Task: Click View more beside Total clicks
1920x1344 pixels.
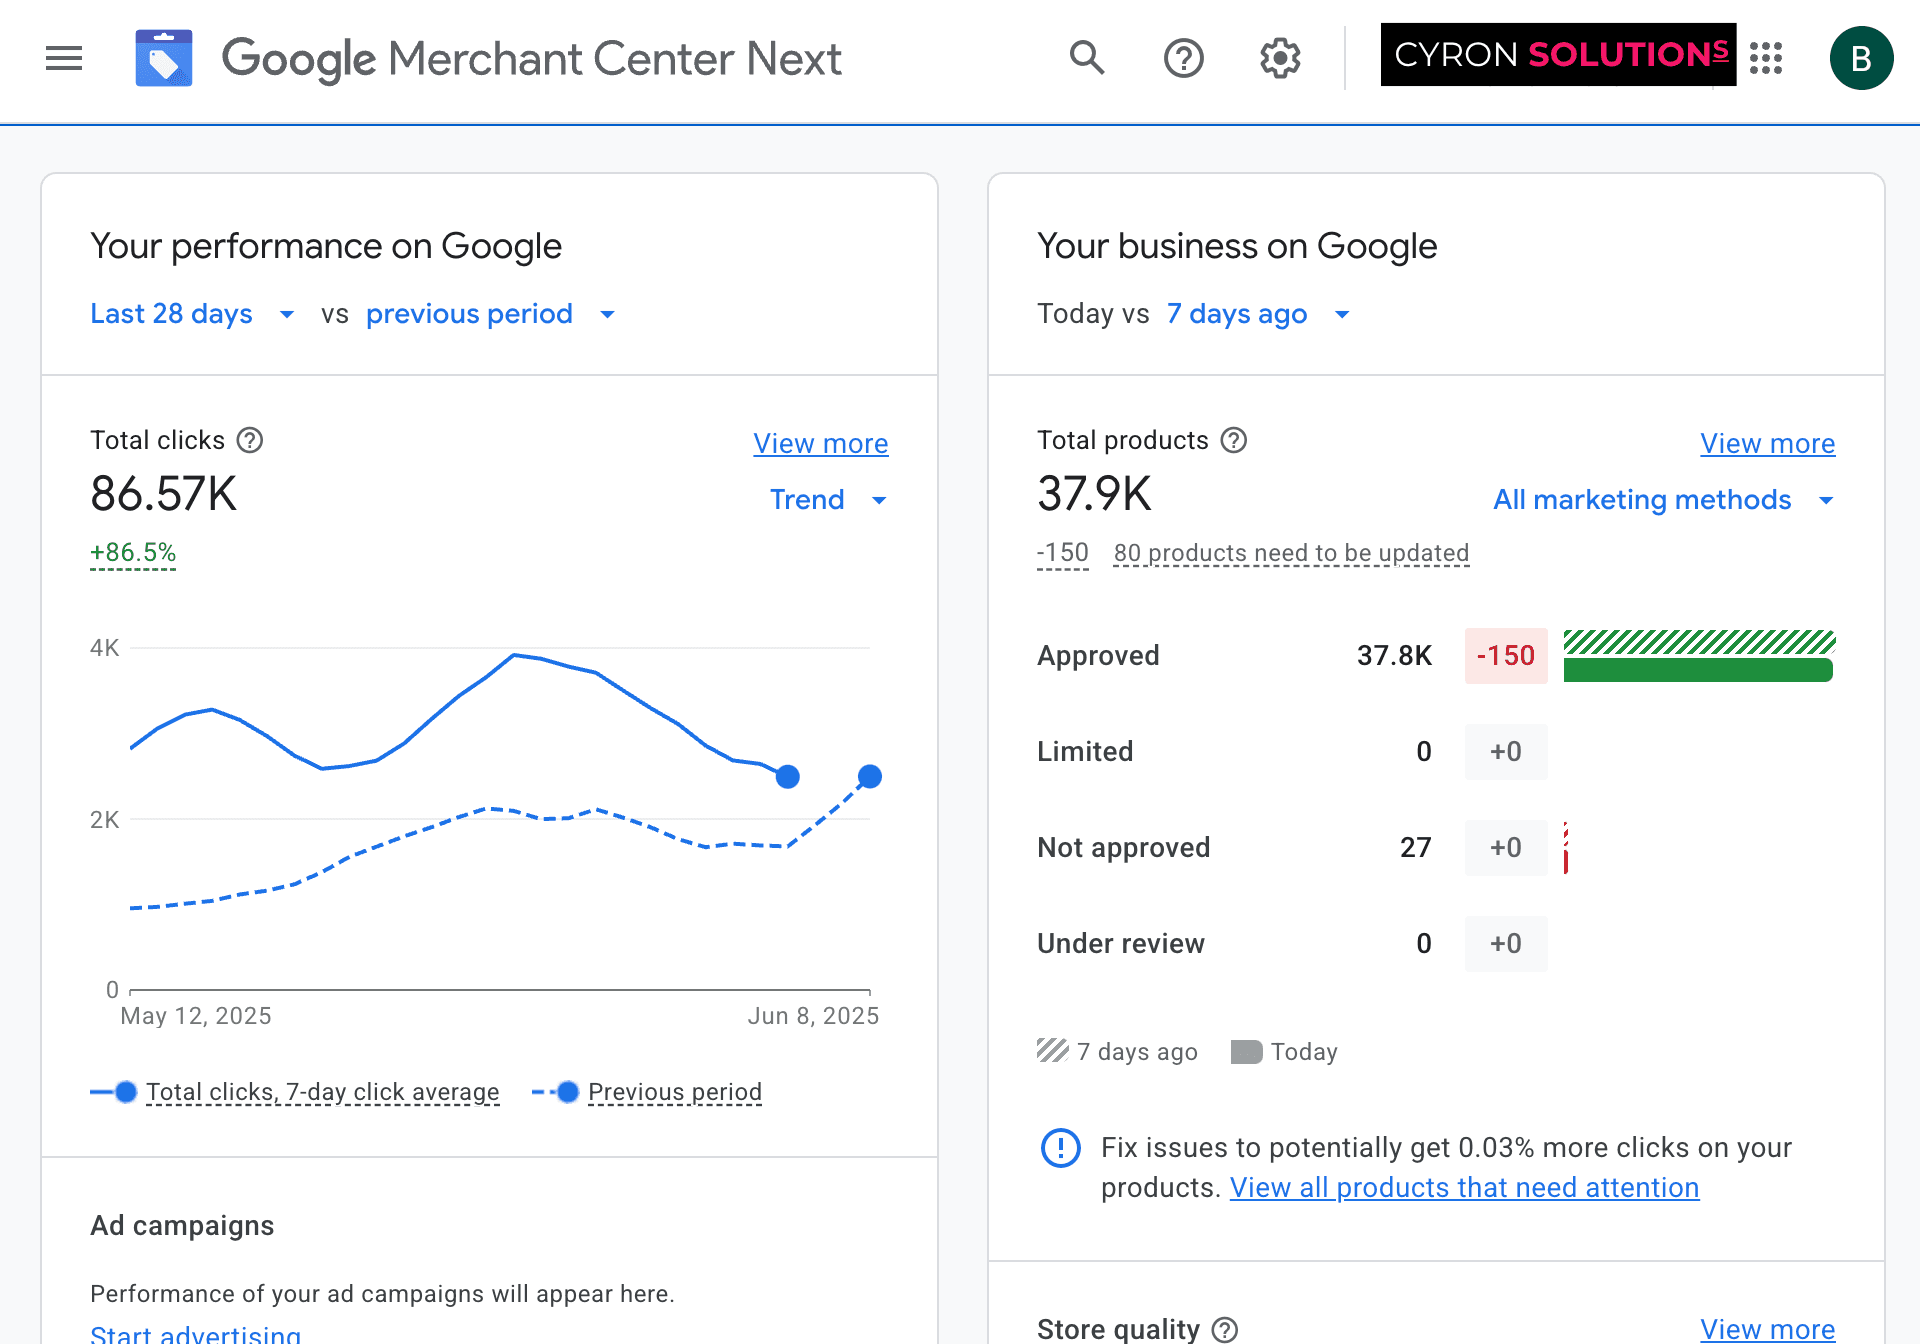Action: [x=820, y=443]
